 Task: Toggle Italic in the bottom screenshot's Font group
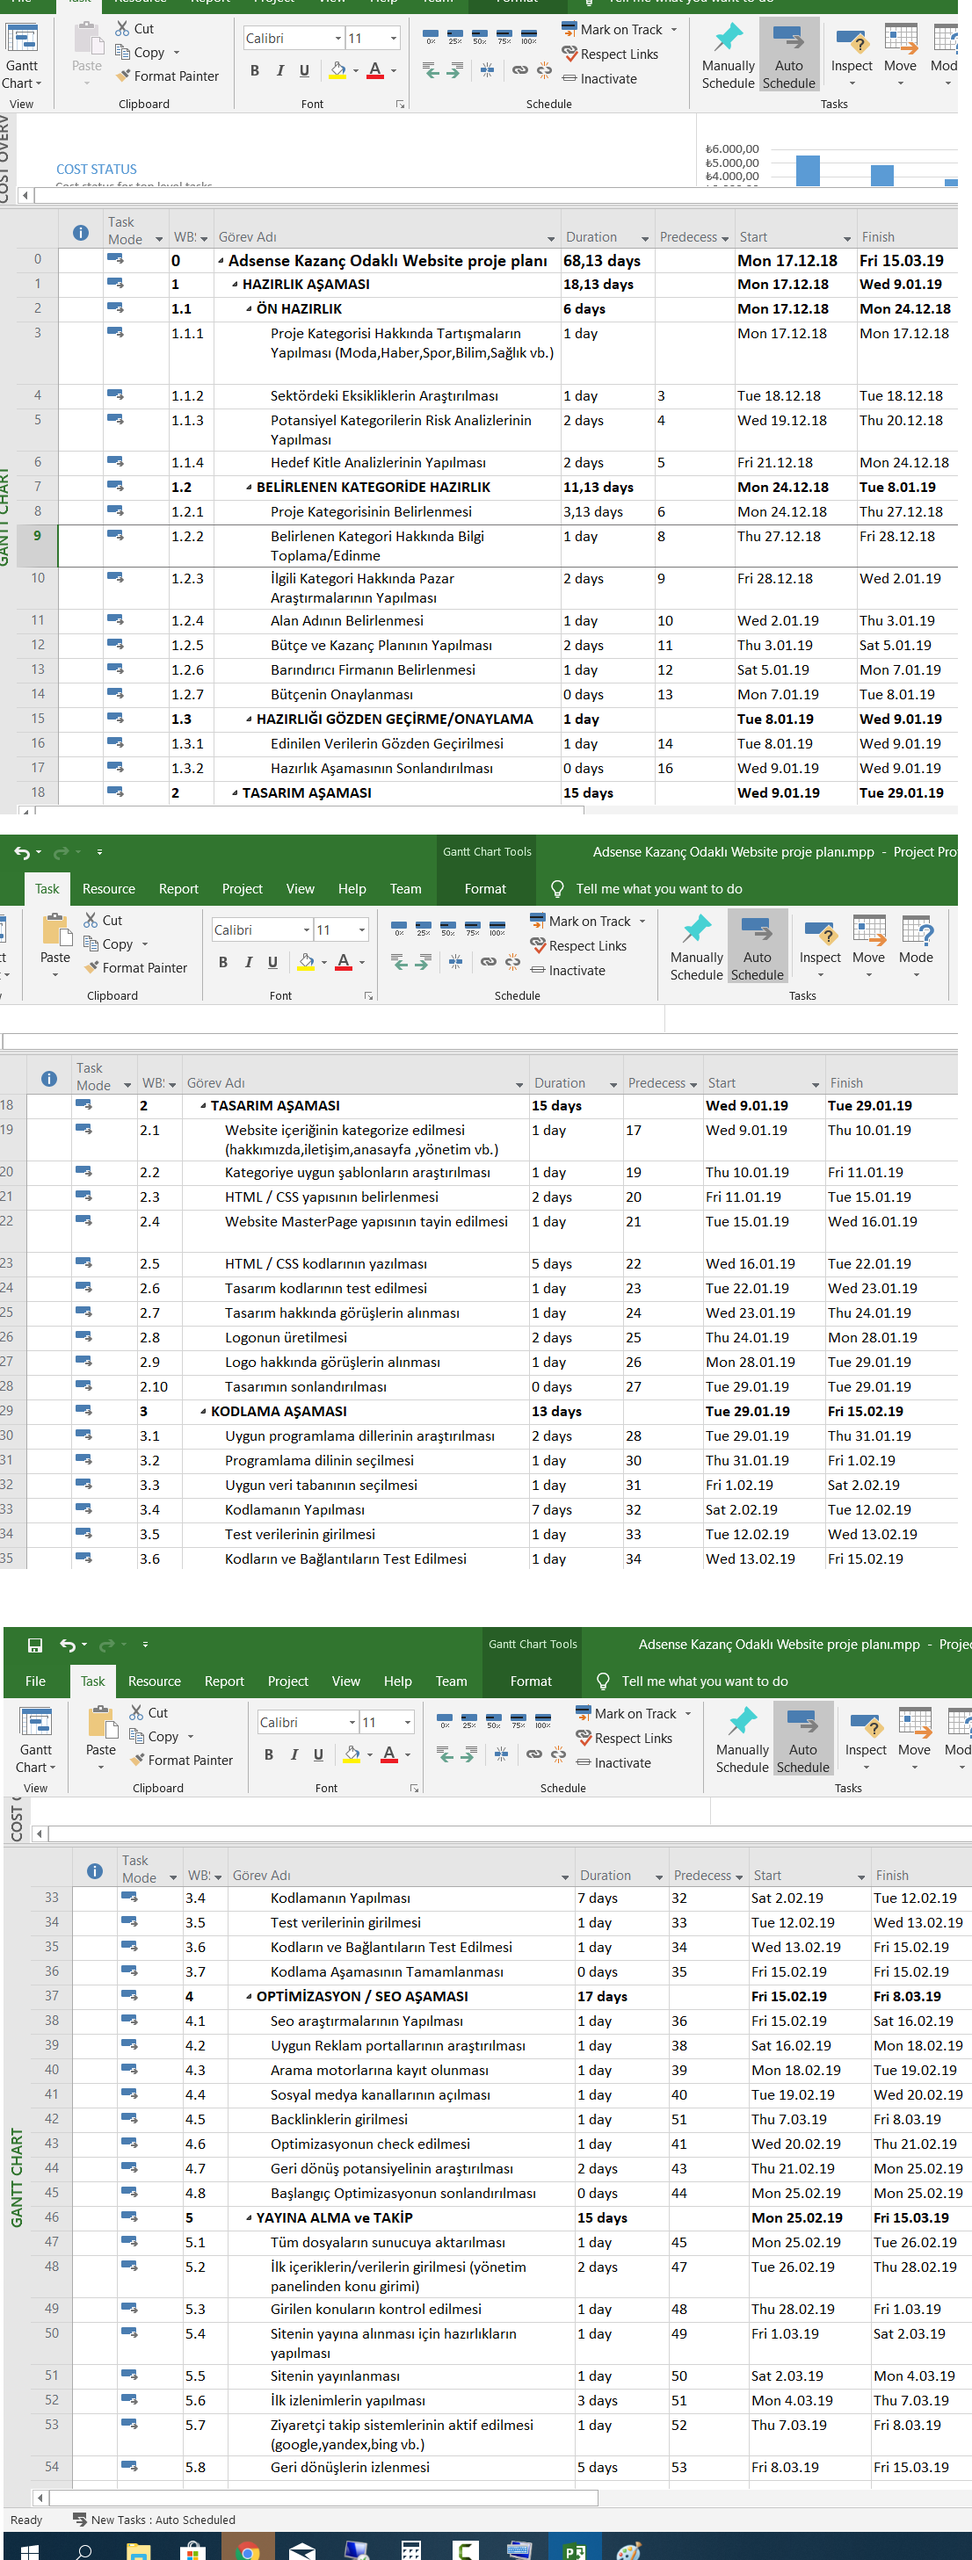[x=294, y=1754]
